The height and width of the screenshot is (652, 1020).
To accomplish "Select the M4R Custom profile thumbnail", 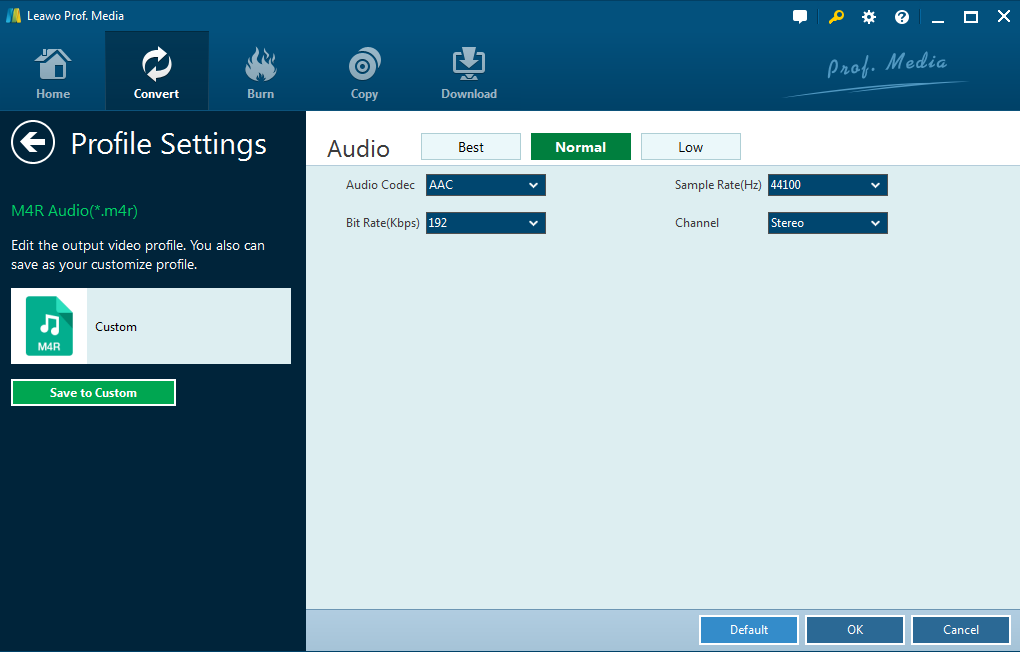I will pyautogui.click(x=49, y=326).
